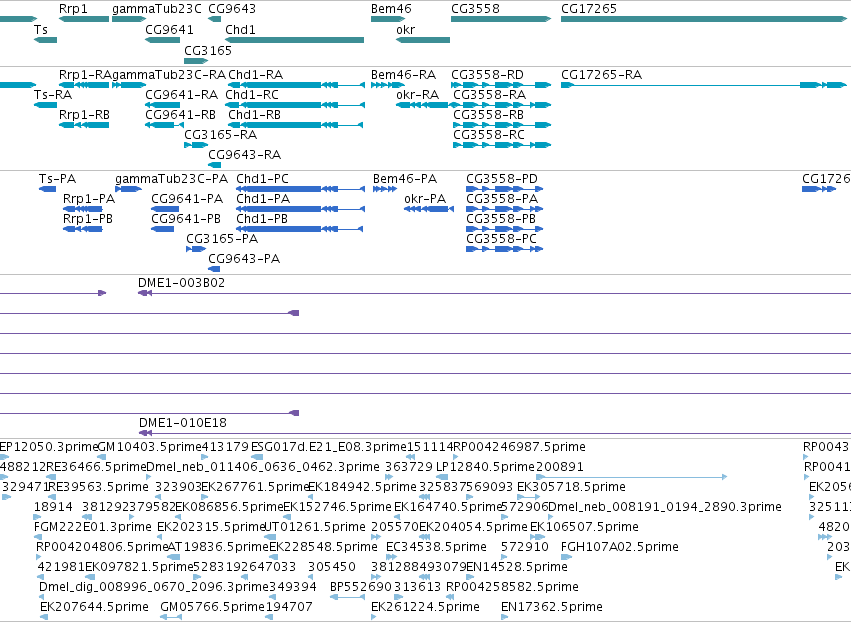Select the okr gene arrow glyph
Image resolution: width=851 pixels, height=622 pixels.
(x=423, y=40)
